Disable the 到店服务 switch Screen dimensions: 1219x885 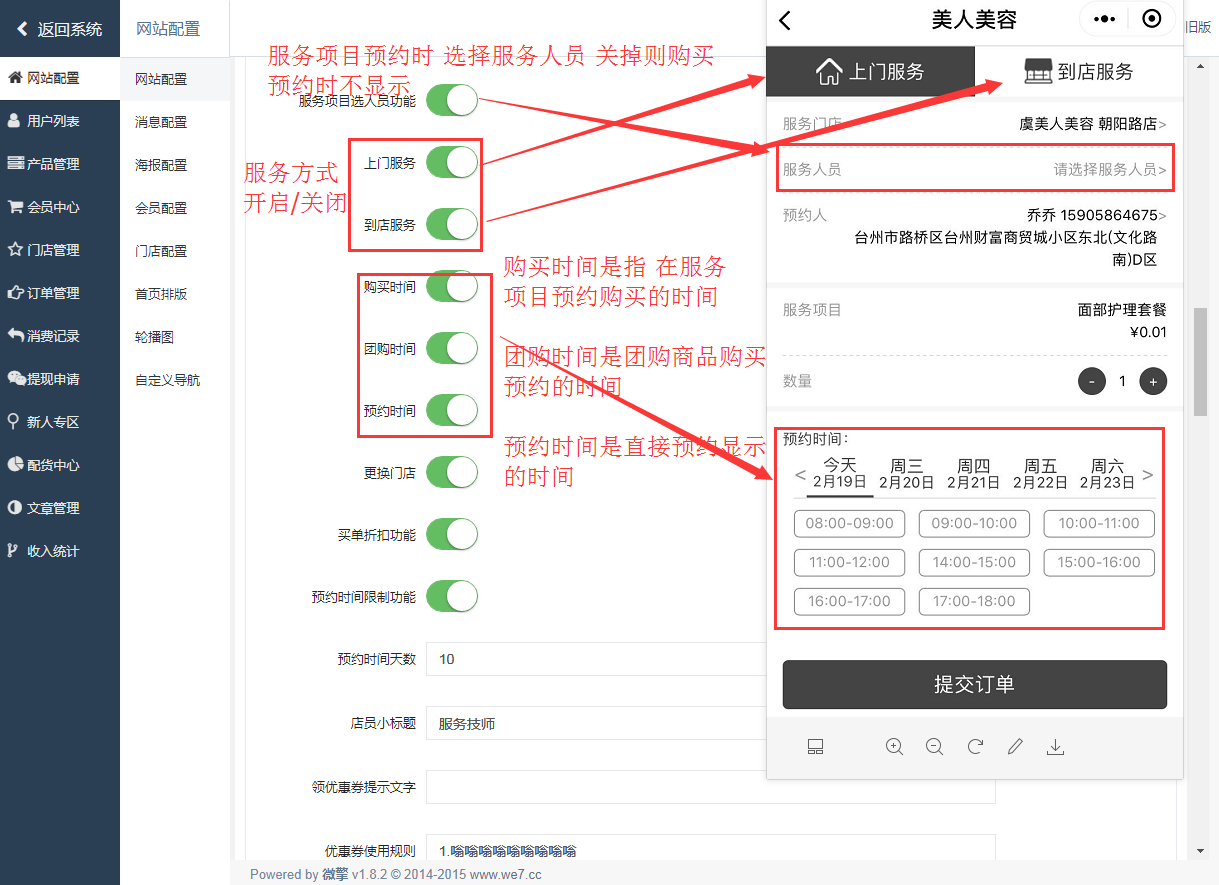[x=452, y=224]
